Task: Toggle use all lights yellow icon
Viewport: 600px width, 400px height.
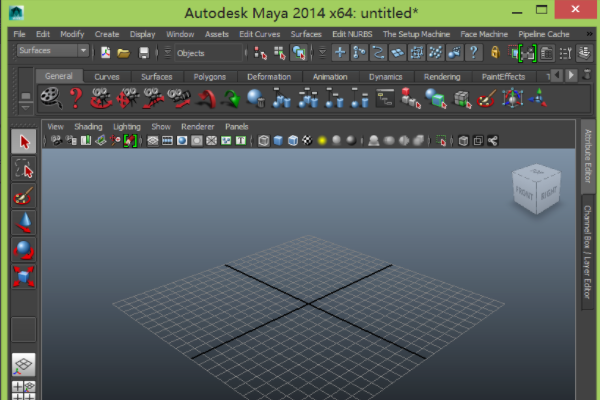Action: [322, 140]
